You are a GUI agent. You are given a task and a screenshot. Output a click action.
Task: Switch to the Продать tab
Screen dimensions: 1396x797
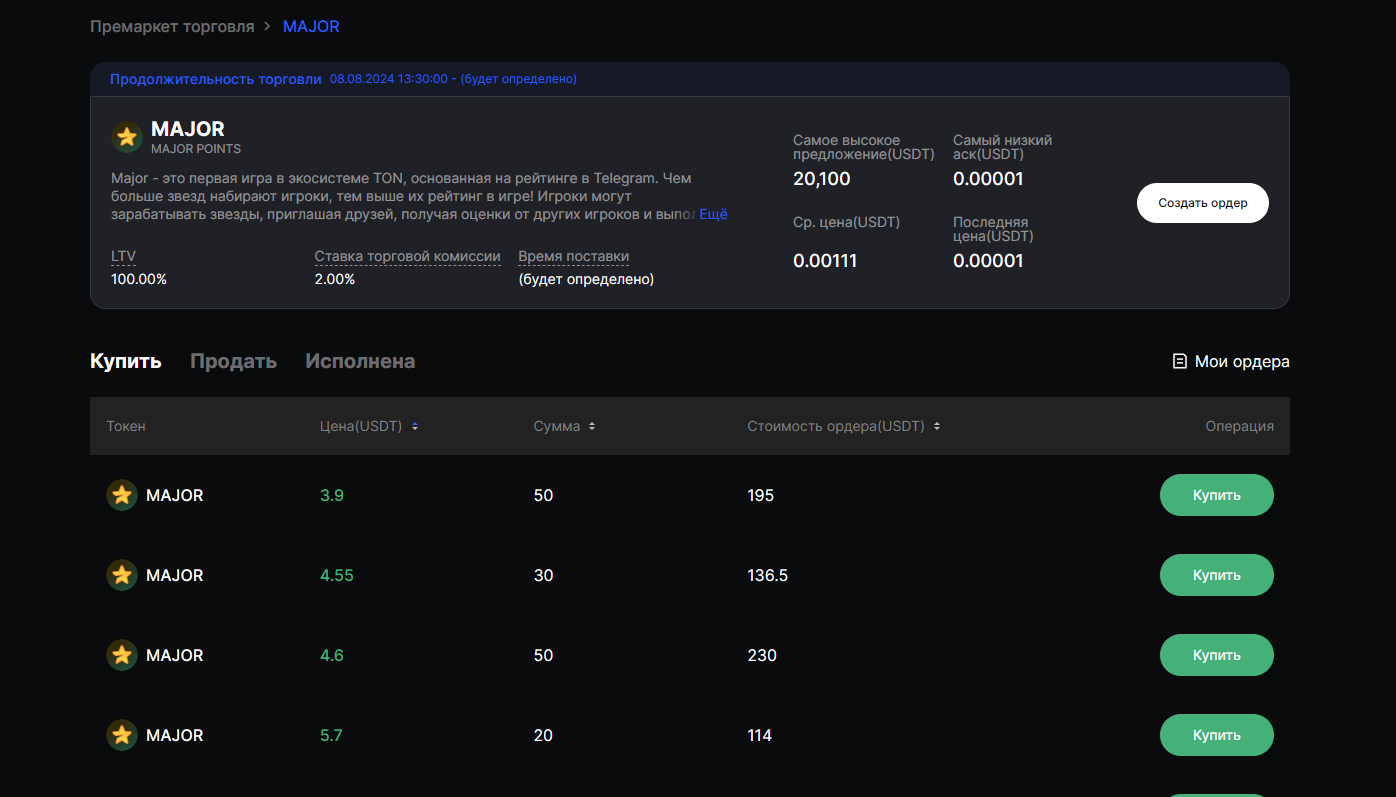tap(233, 361)
